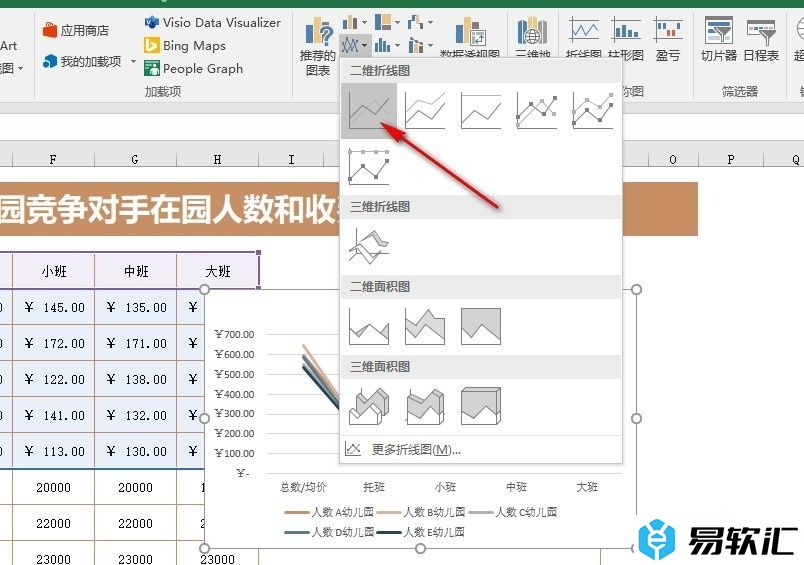The height and width of the screenshot is (565, 804).
Task: Select the cell showing ¥ 172.00
Action: tap(53, 343)
